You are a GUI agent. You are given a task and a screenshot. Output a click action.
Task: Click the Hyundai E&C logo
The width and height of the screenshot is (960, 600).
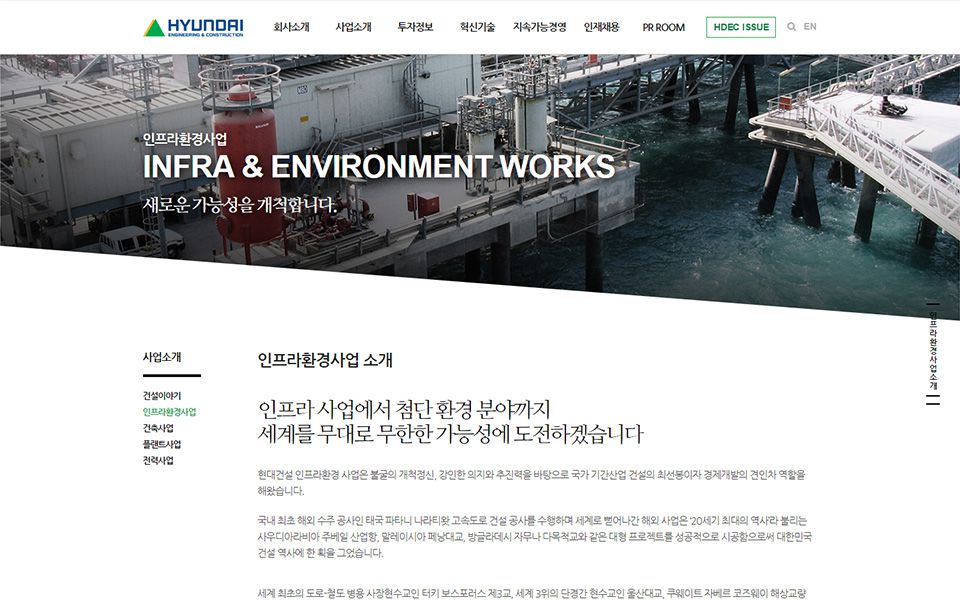click(193, 27)
